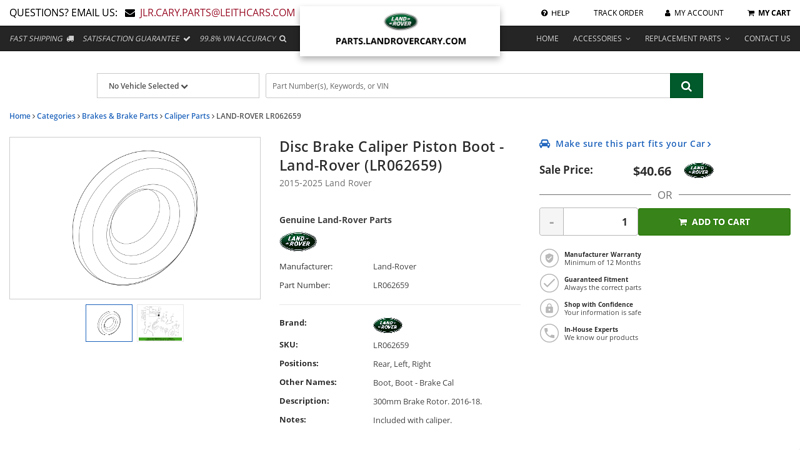Viewport: 800px width, 450px height.
Task: Click the envelope email icon
Action: click(130, 13)
